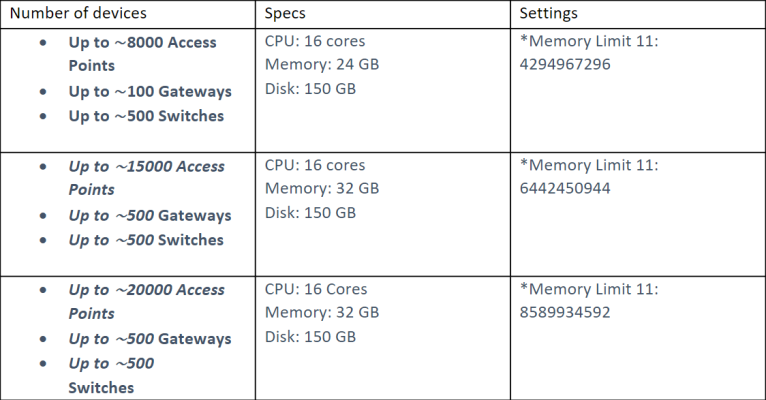Click "Memory: 24 GB" spec line
766x400 pixels.
[322, 65]
